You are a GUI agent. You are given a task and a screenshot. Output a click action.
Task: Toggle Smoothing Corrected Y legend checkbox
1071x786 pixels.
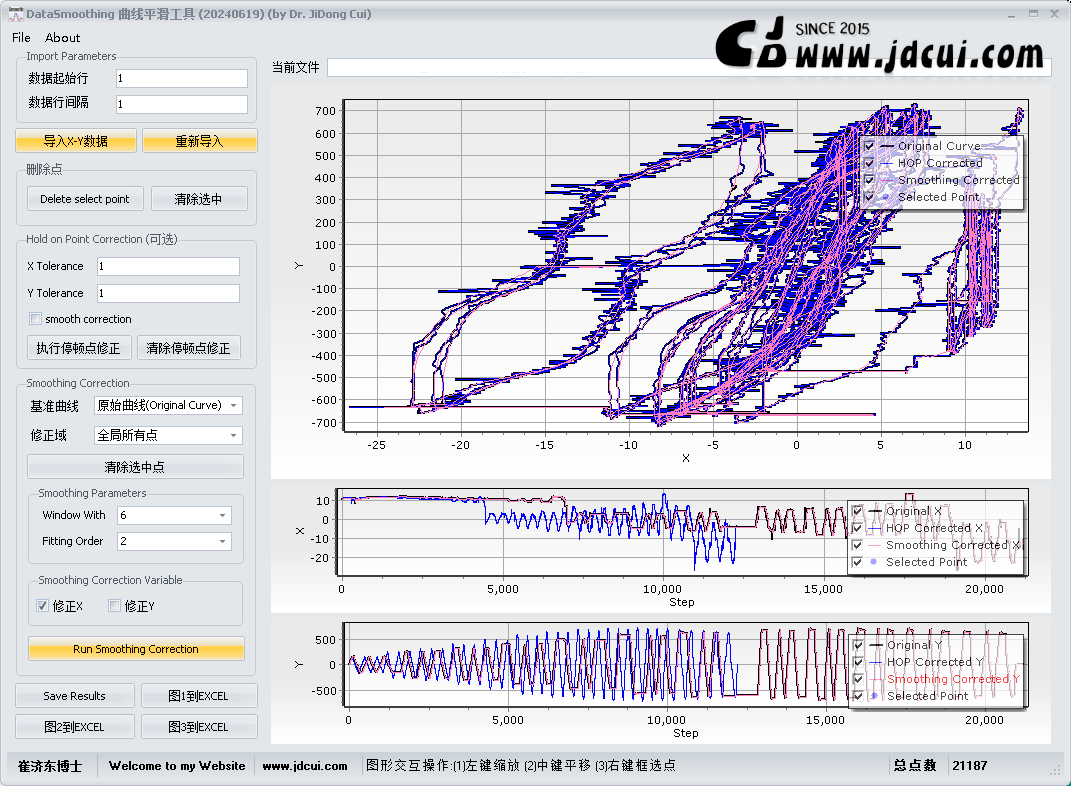[859, 679]
